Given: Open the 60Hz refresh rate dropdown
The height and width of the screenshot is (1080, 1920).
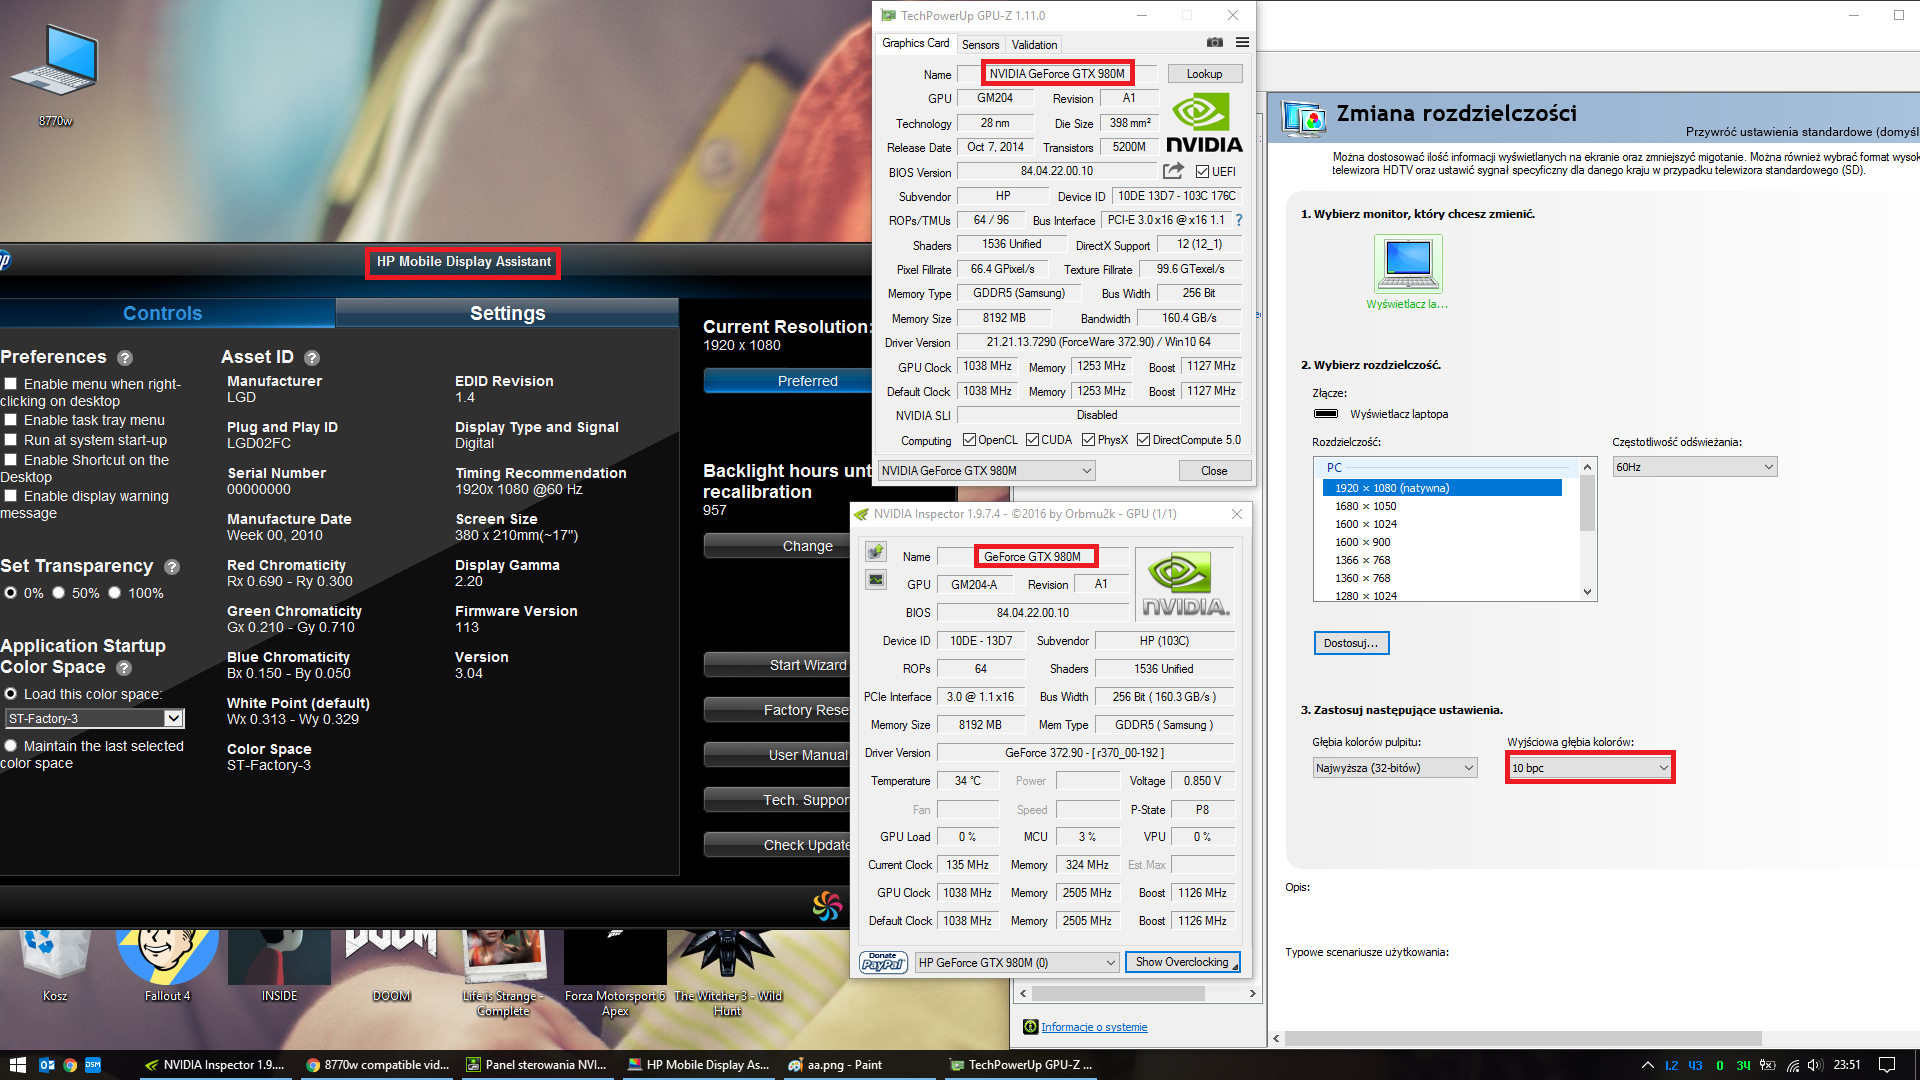Looking at the screenshot, I should 1694,467.
